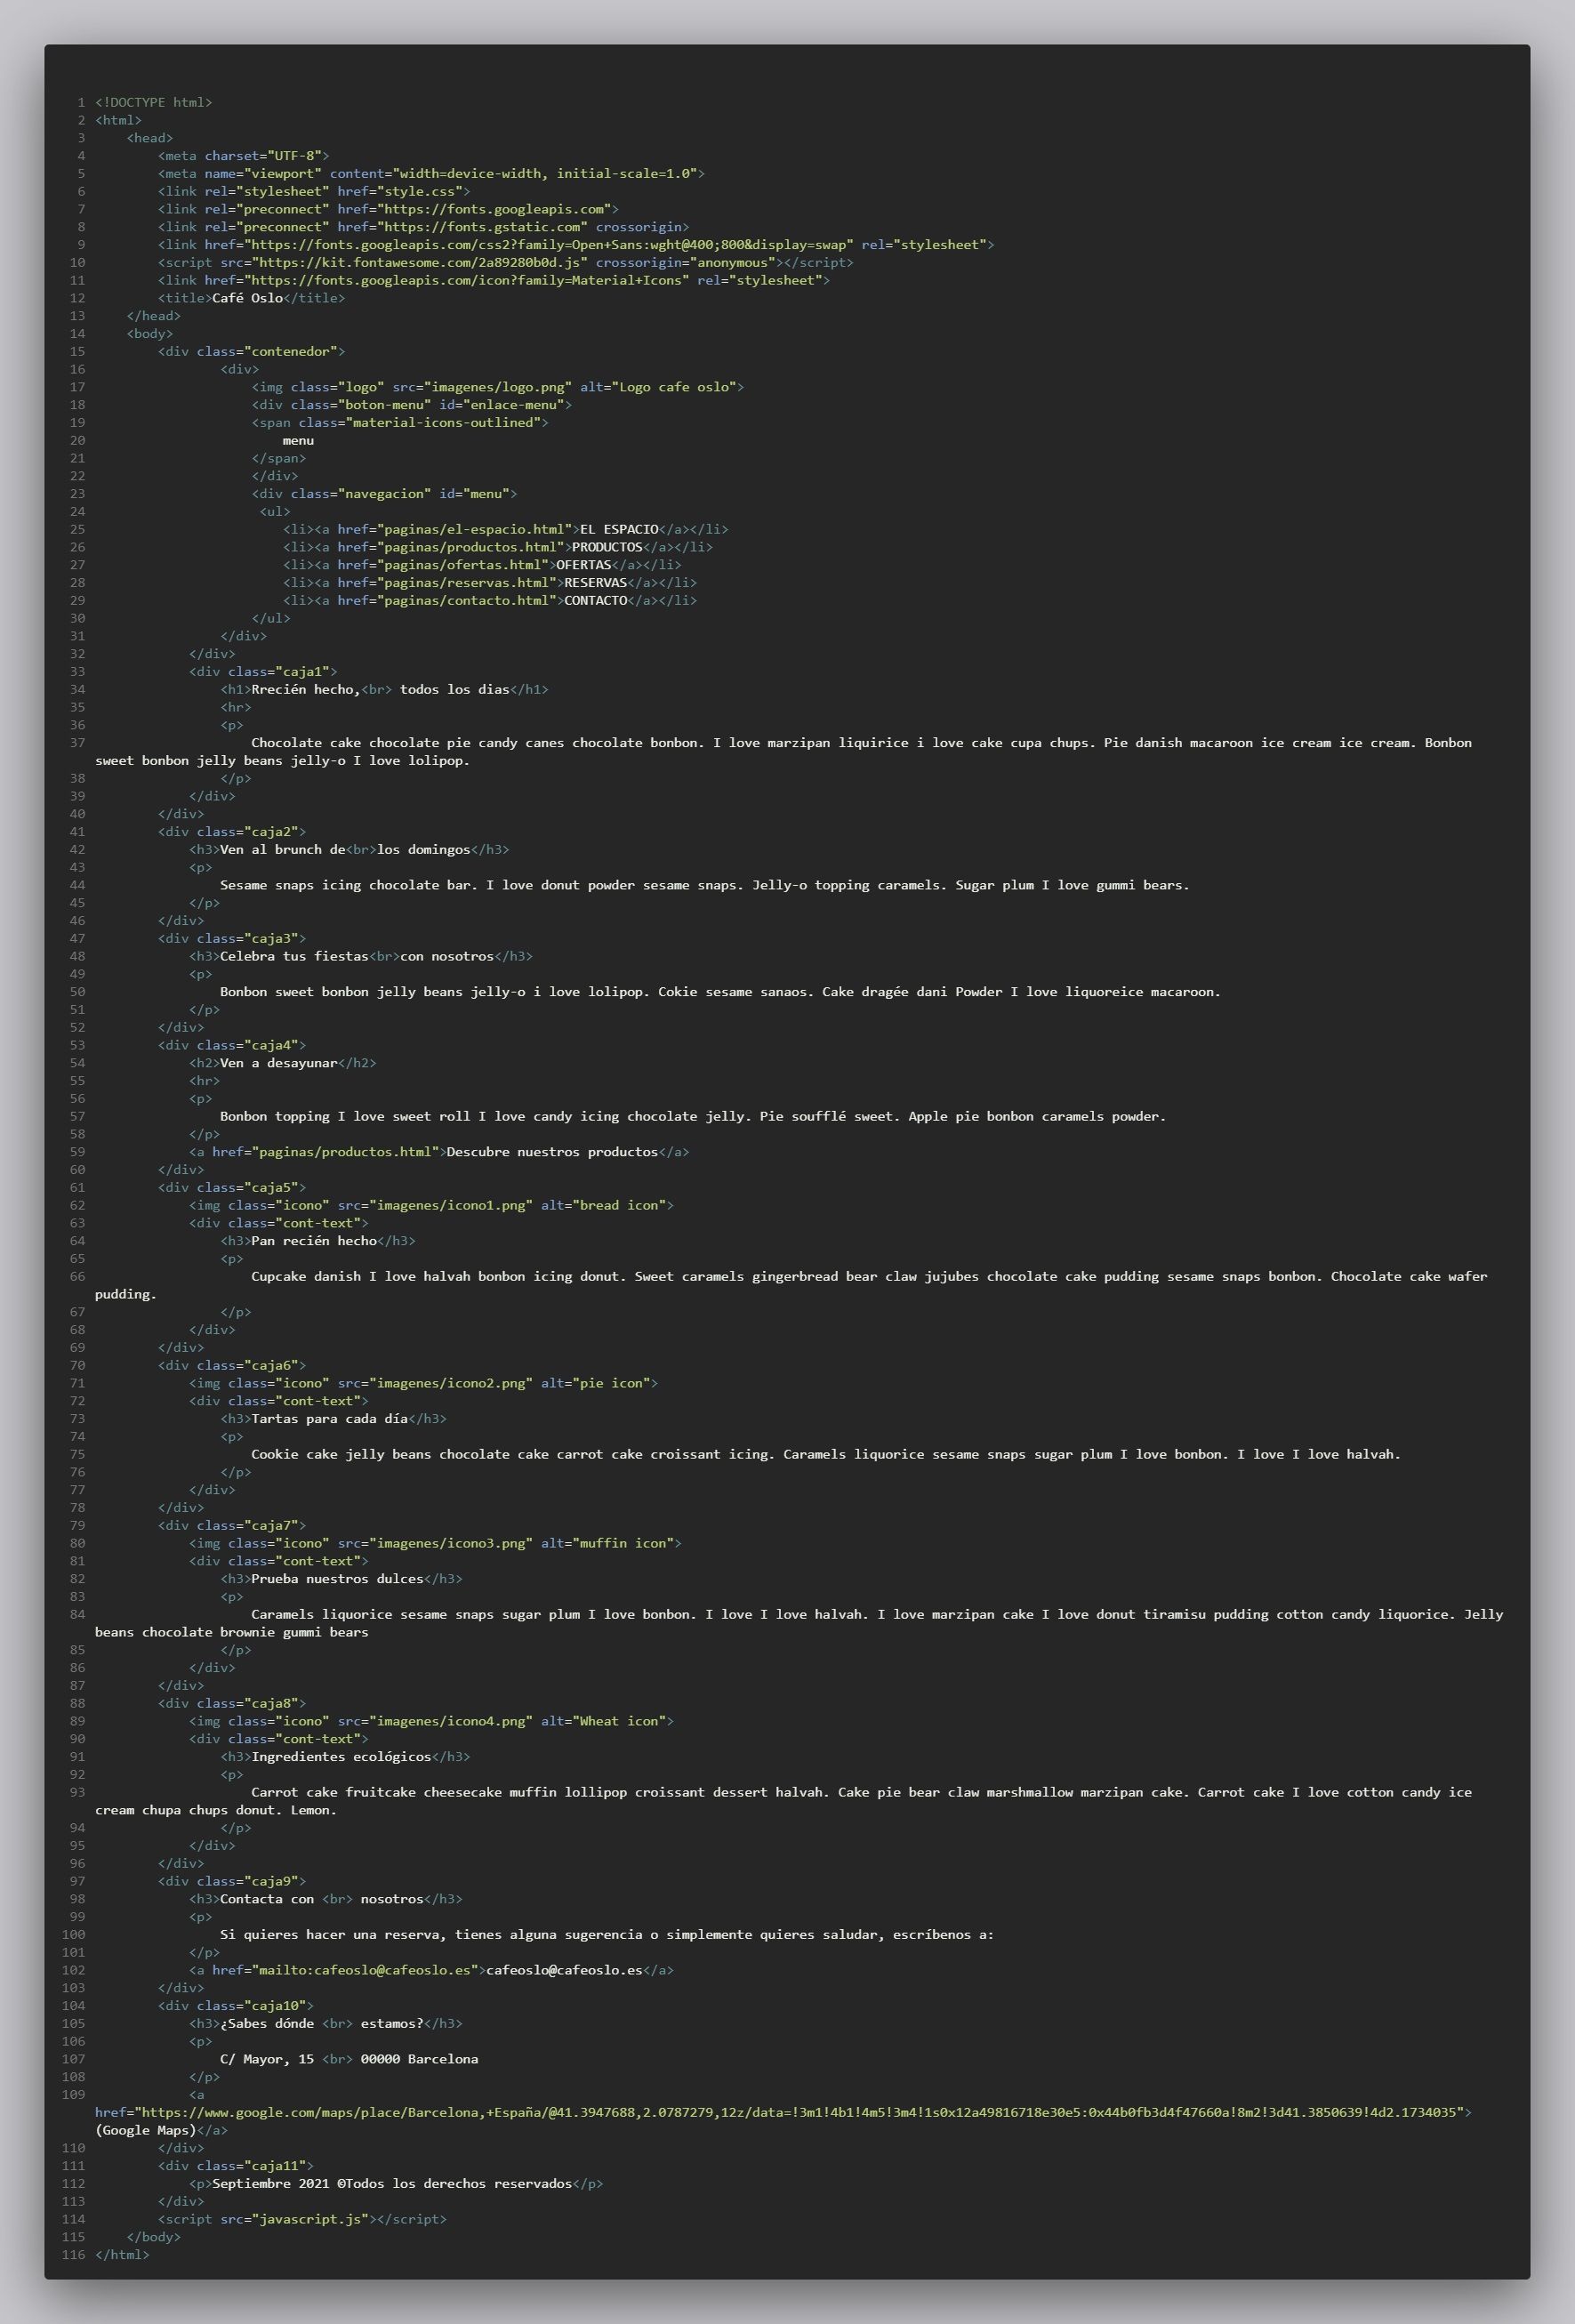Click the closing '</html>' tag

click(122, 2254)
